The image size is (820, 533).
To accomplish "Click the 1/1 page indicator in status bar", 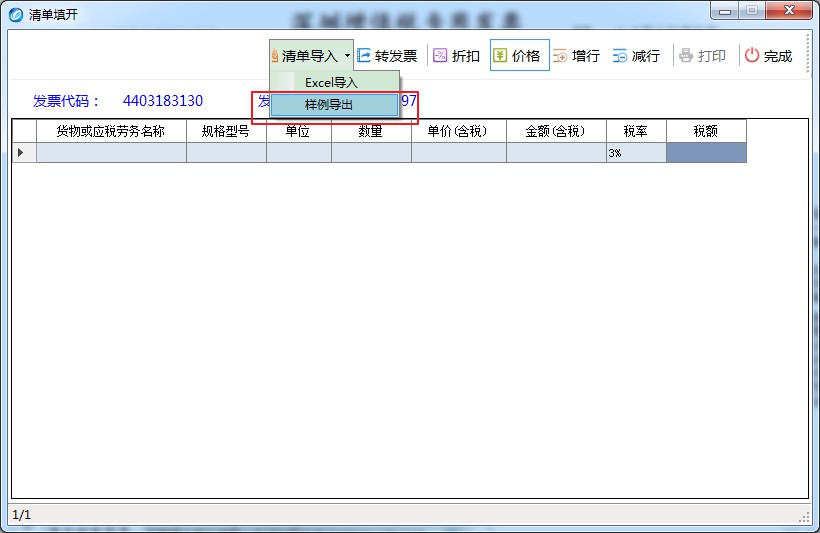I will pos(21,515).
